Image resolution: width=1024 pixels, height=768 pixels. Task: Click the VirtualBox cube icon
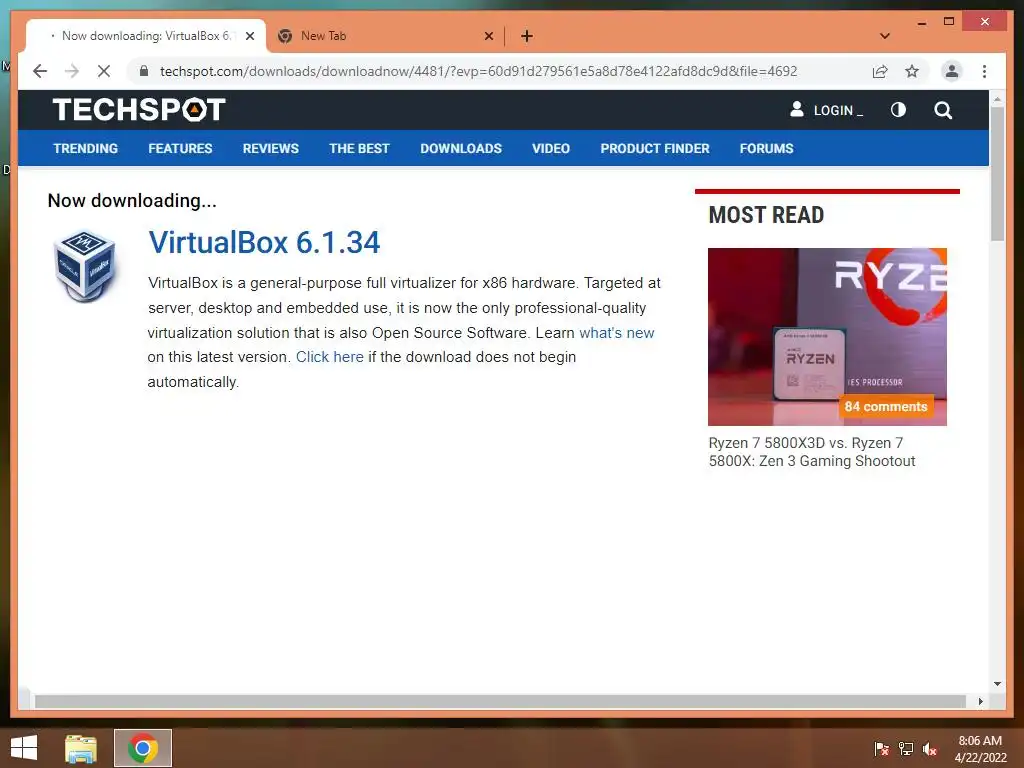click(85, 266)
